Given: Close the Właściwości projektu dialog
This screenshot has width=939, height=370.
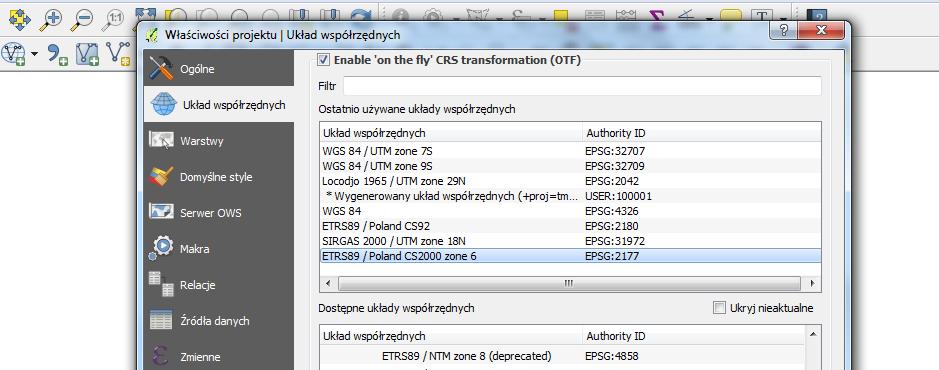Looking at the screenshot, I should coord(820,31).
